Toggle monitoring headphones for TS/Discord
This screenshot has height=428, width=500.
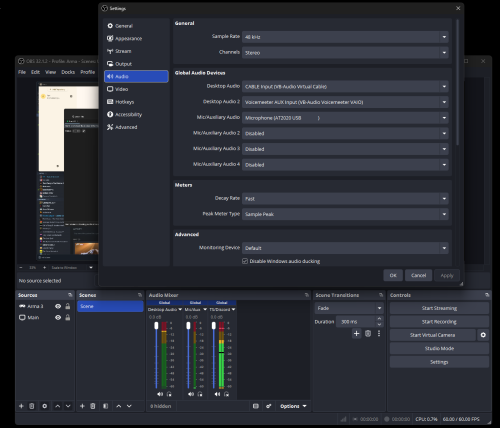[x=226, y=394]
